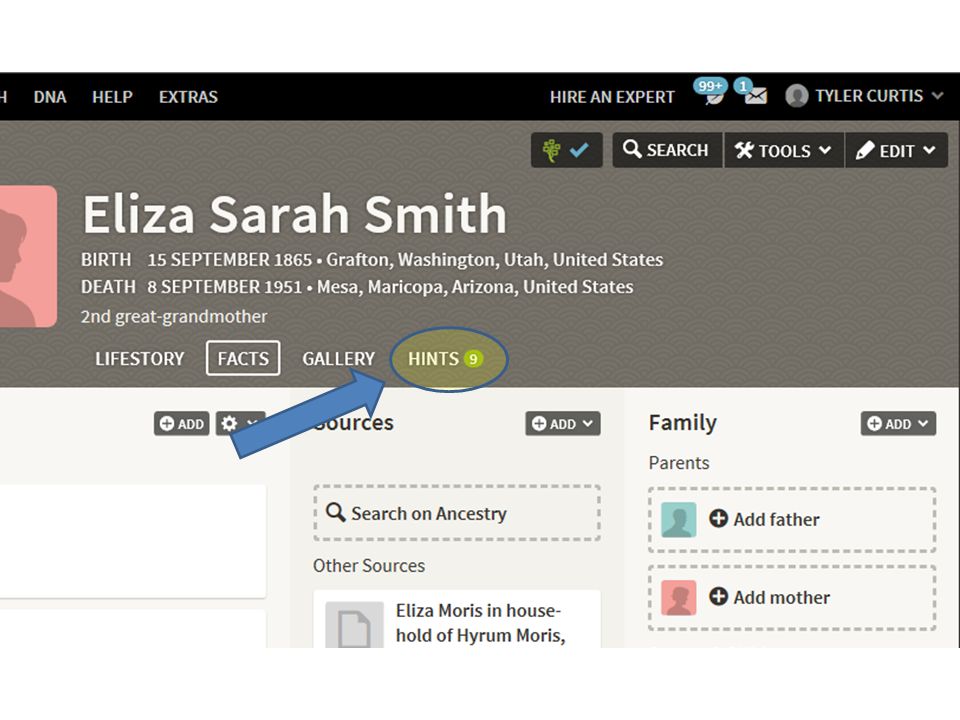This screenshot has width=960, height=720.
Task: Click the father silhouette avatar icon
Action: pos(678,520)
